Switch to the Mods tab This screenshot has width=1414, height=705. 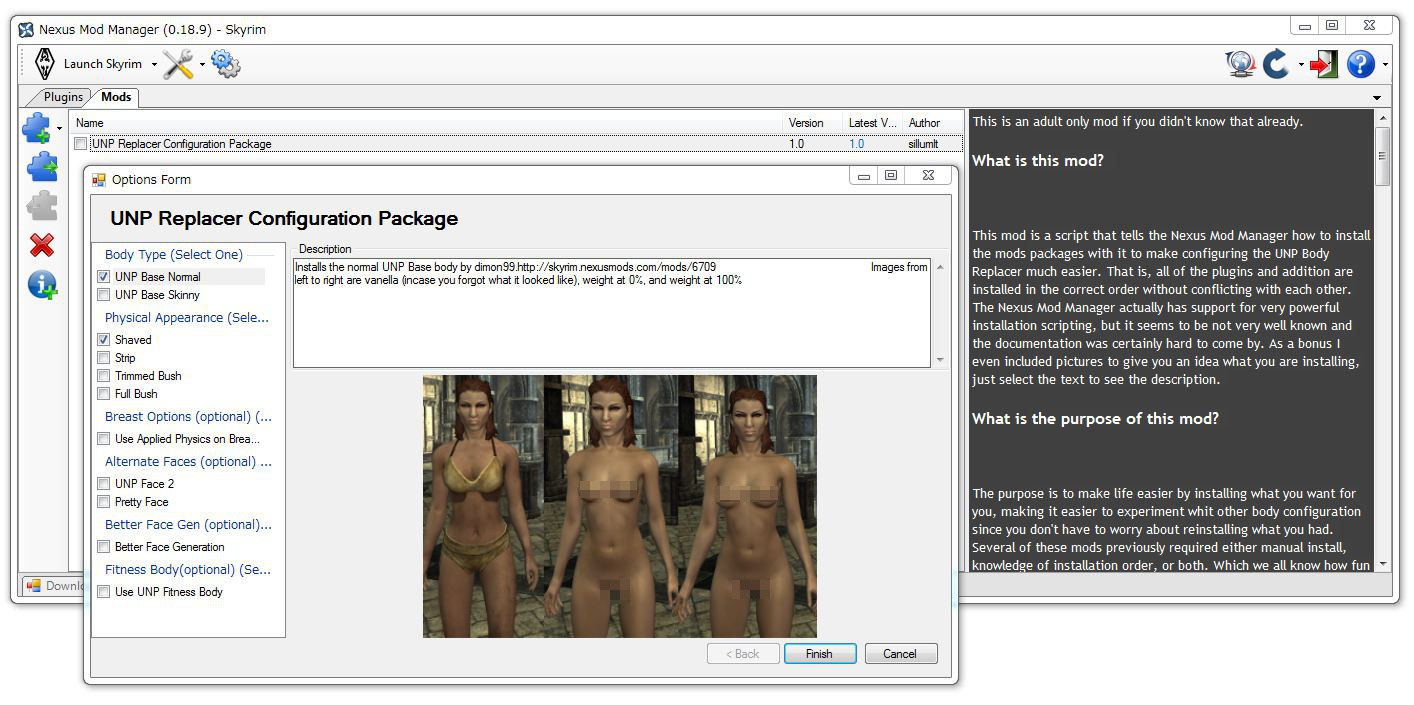[116, 97]
